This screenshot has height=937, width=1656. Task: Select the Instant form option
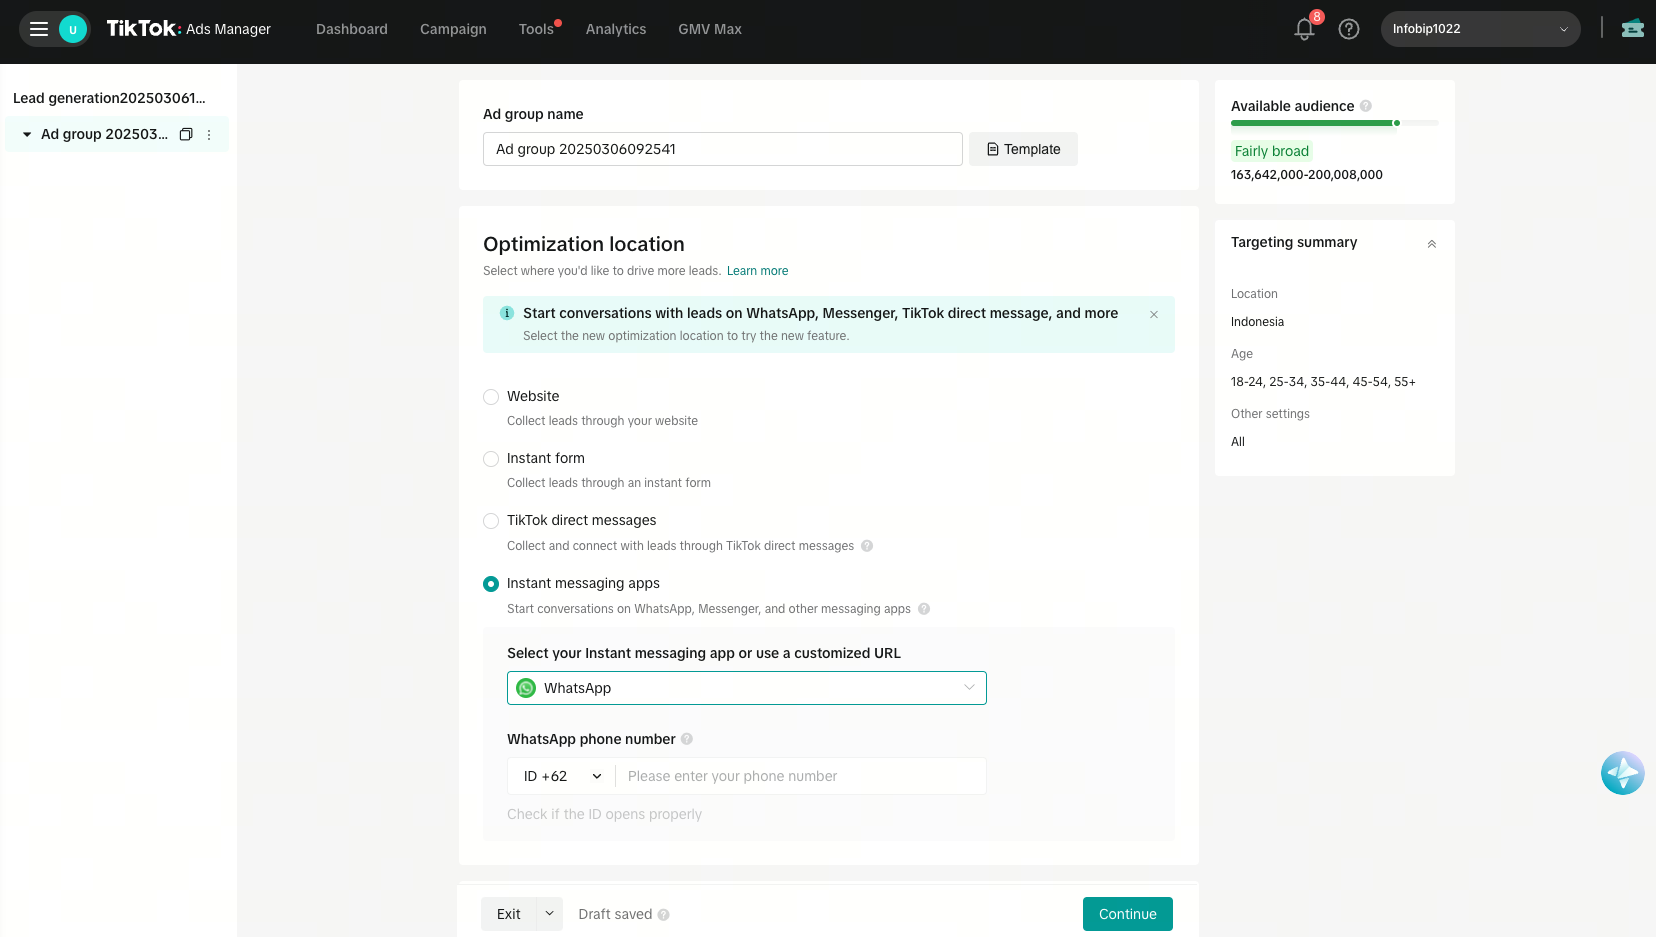pyautogui.click(x=491, y=459)
